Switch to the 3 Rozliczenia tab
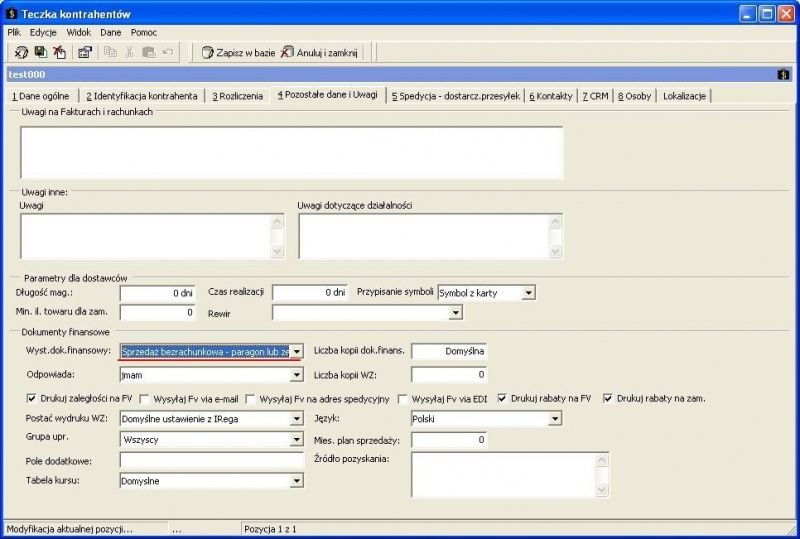The width and height of the screenshot is (800, 539). 237,96
